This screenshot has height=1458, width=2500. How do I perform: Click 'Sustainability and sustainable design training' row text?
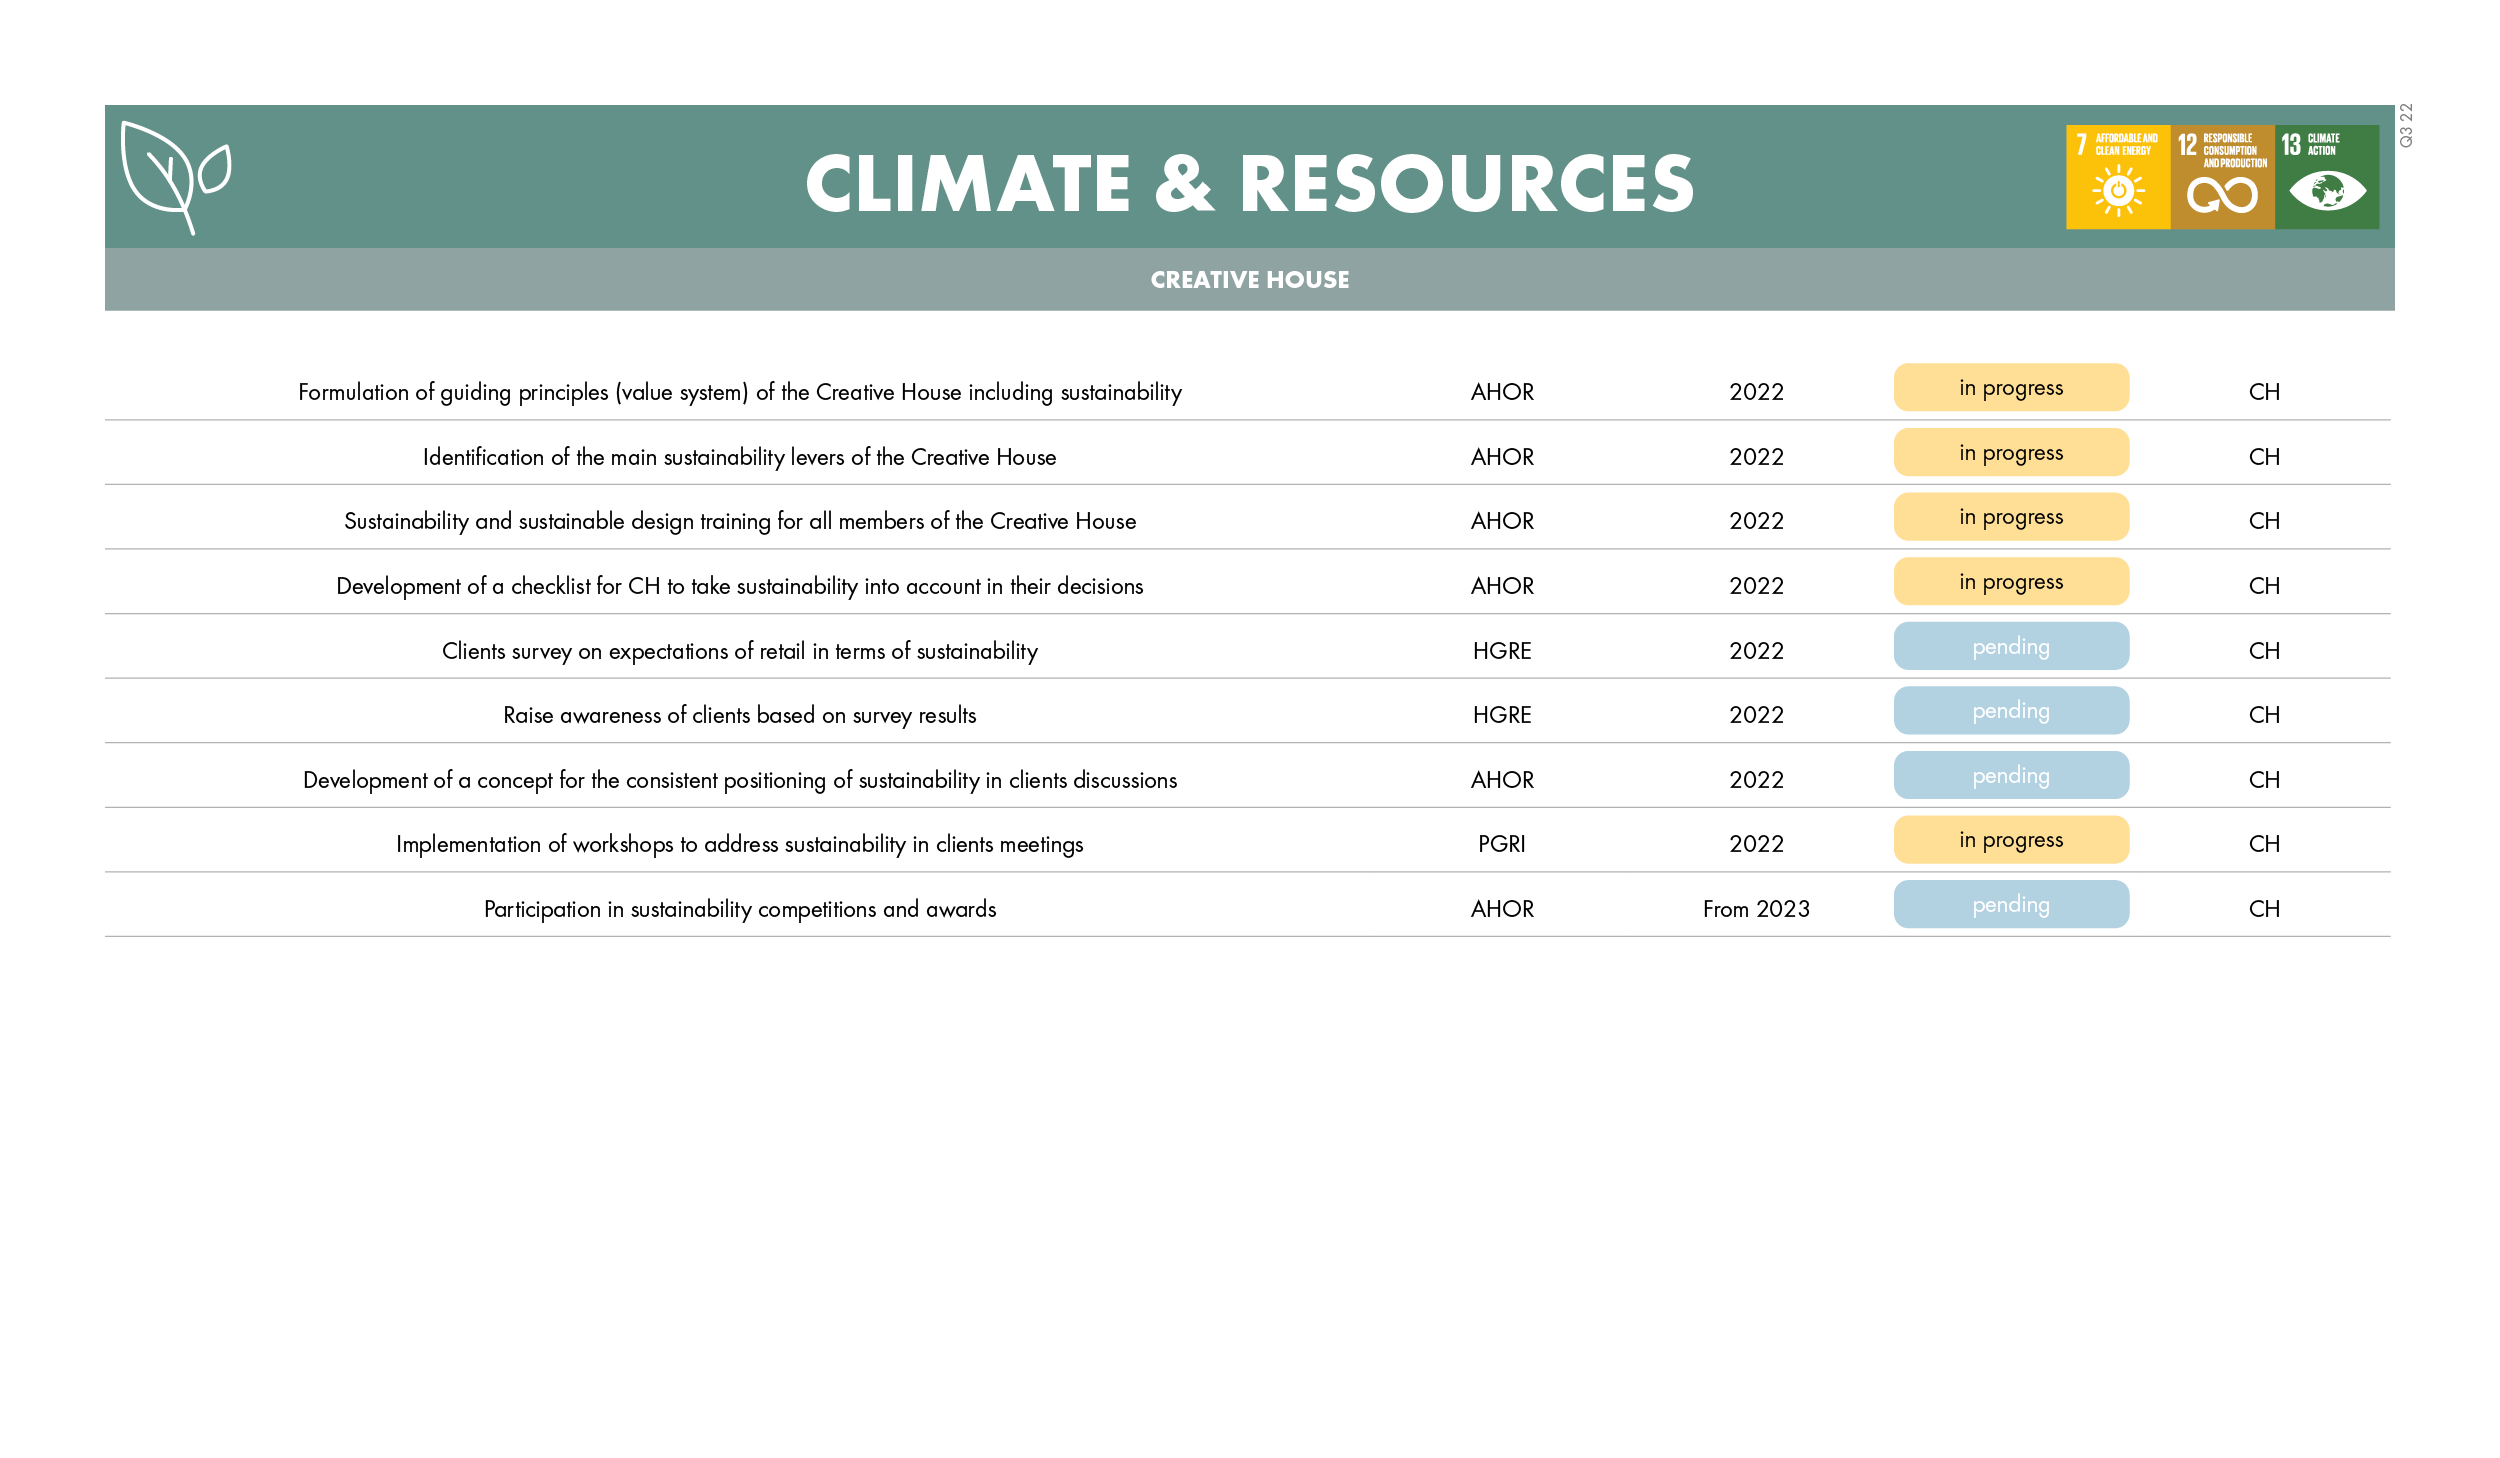tap(739, 521)
